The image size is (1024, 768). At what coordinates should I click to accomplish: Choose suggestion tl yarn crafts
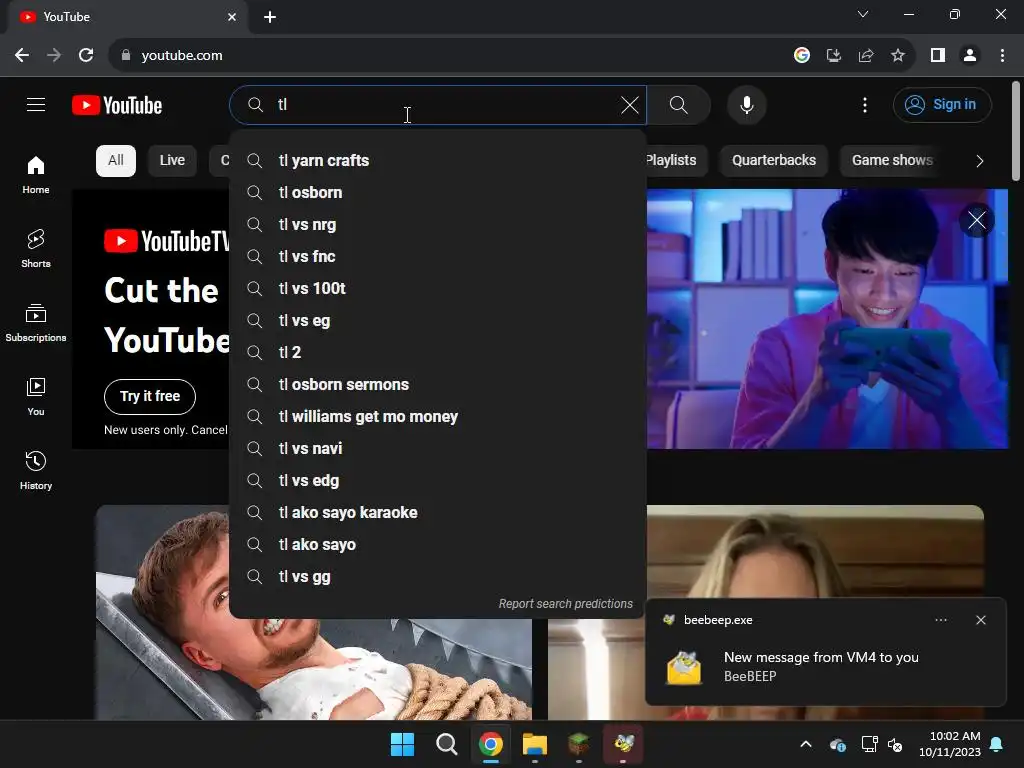pyautogui.click(x=438, y=161)
